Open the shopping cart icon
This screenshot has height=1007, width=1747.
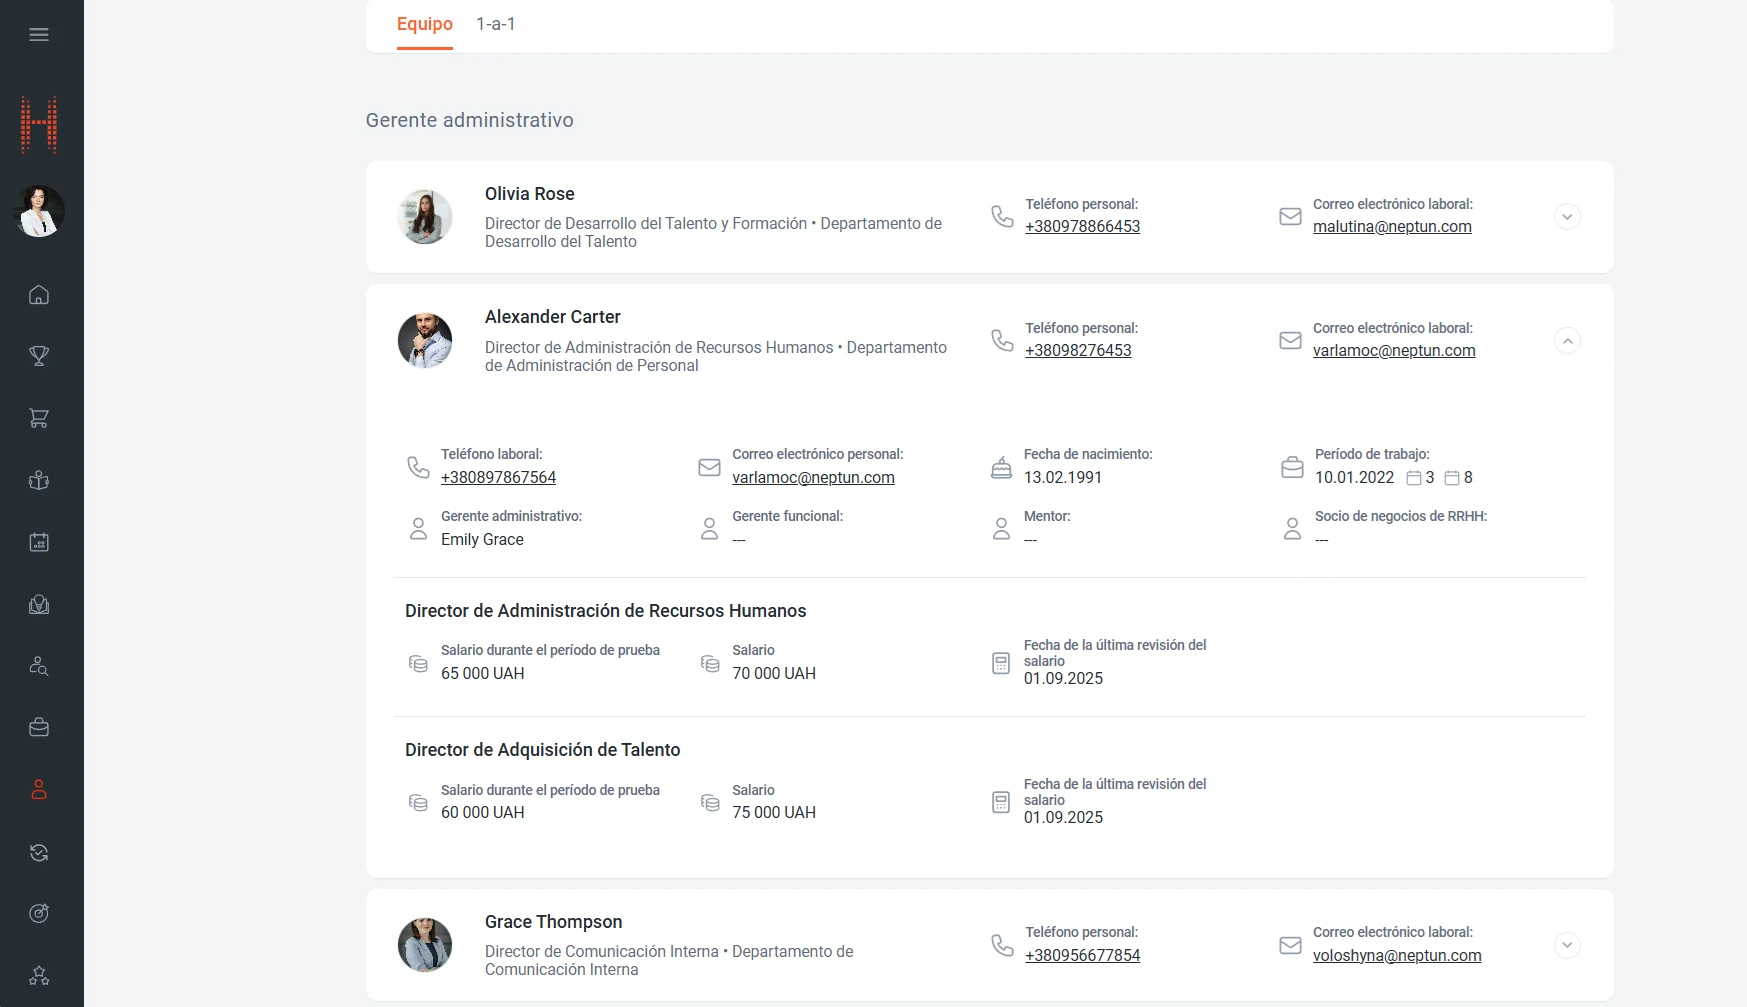point(39,418)
